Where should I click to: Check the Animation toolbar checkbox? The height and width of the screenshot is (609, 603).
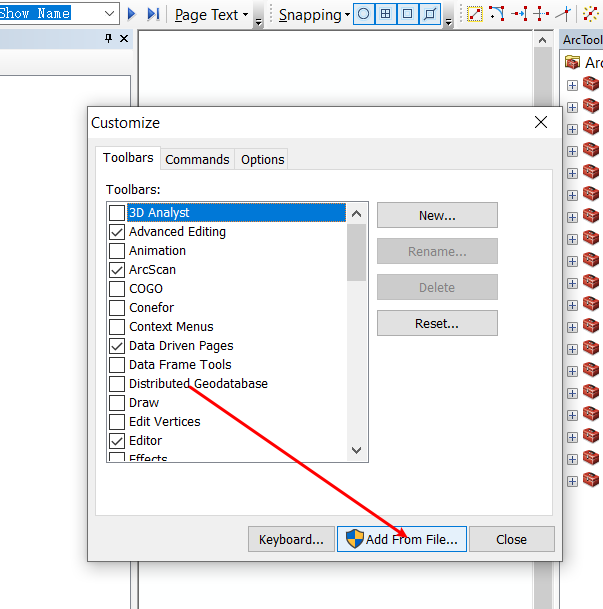pos(117,251)
